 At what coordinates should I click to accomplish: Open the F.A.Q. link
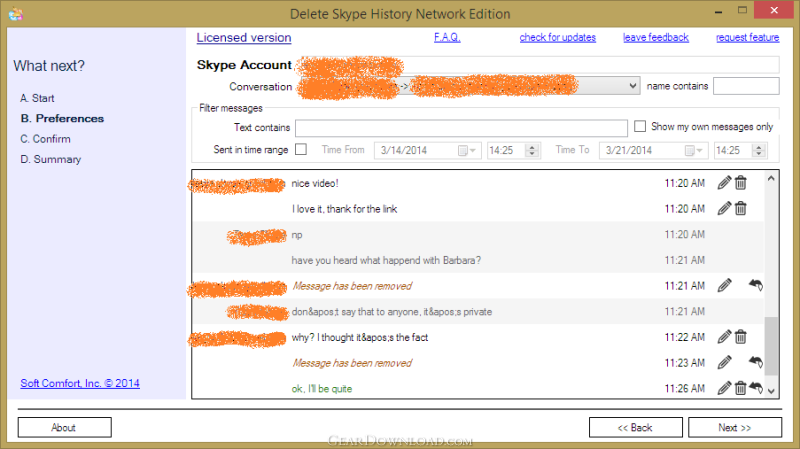(x=447, y=37)
